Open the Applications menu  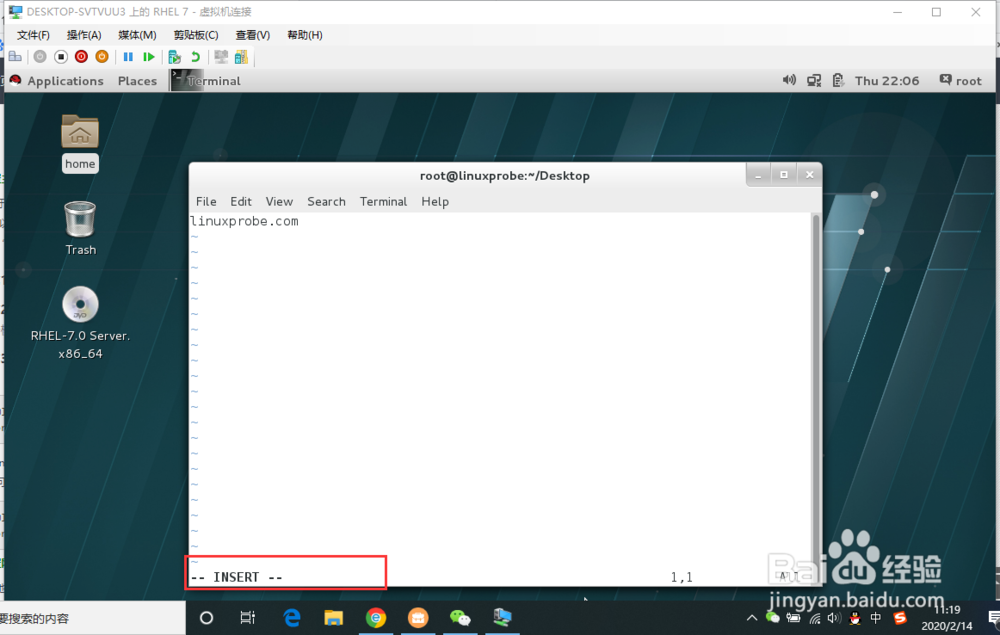tap(65, 81)
